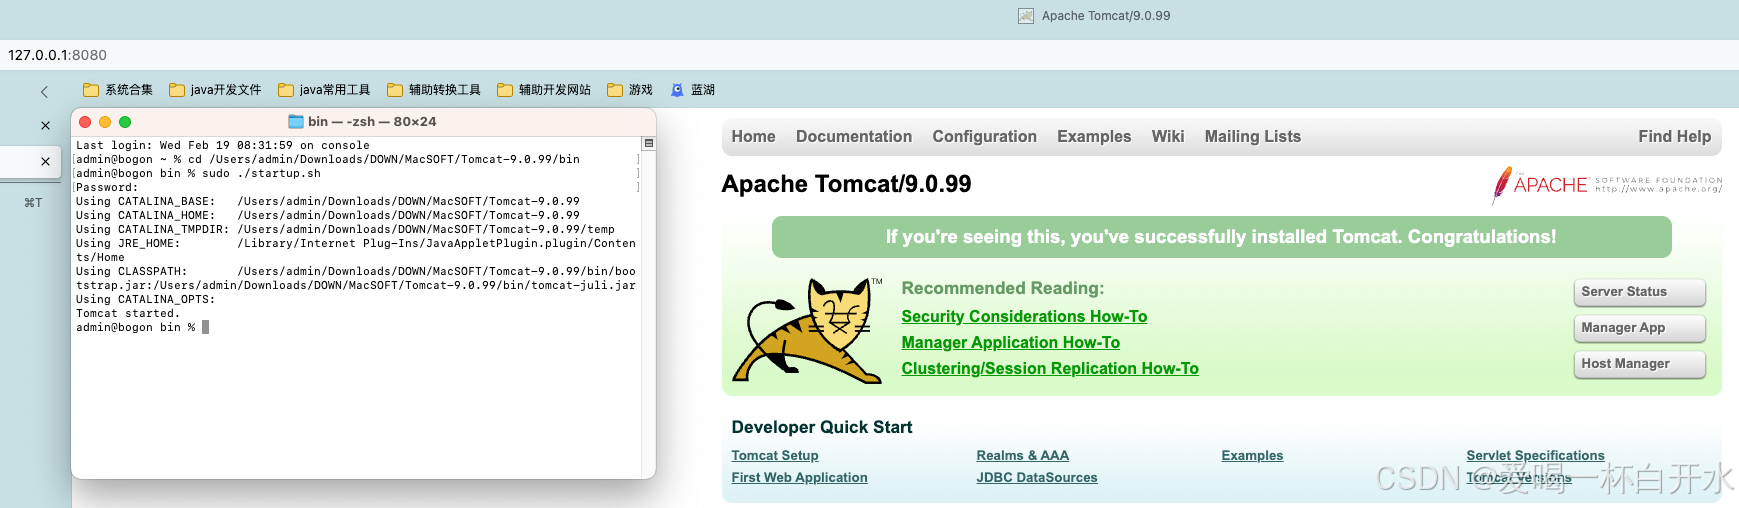Screen dimensions: 1739x508
Task: Click the address bar showing 127.0.0.1:8080
Action: pyautogui.click(x=869, y=55)
